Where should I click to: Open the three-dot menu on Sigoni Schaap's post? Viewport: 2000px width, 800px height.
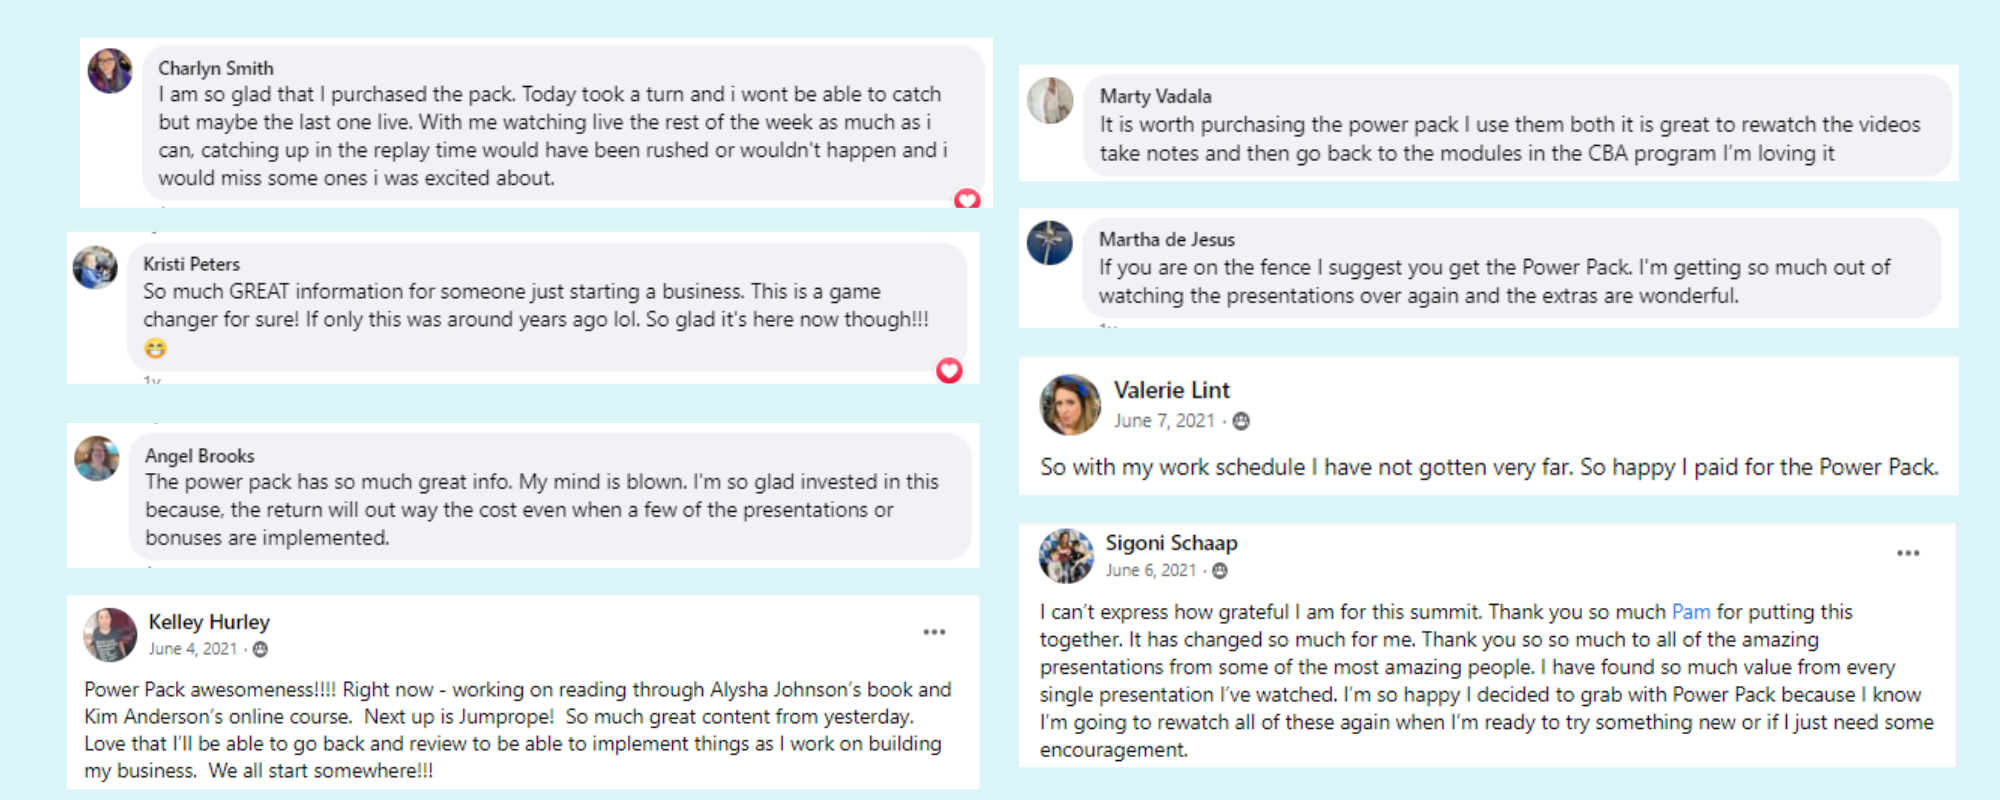[x=1908, y=553]
